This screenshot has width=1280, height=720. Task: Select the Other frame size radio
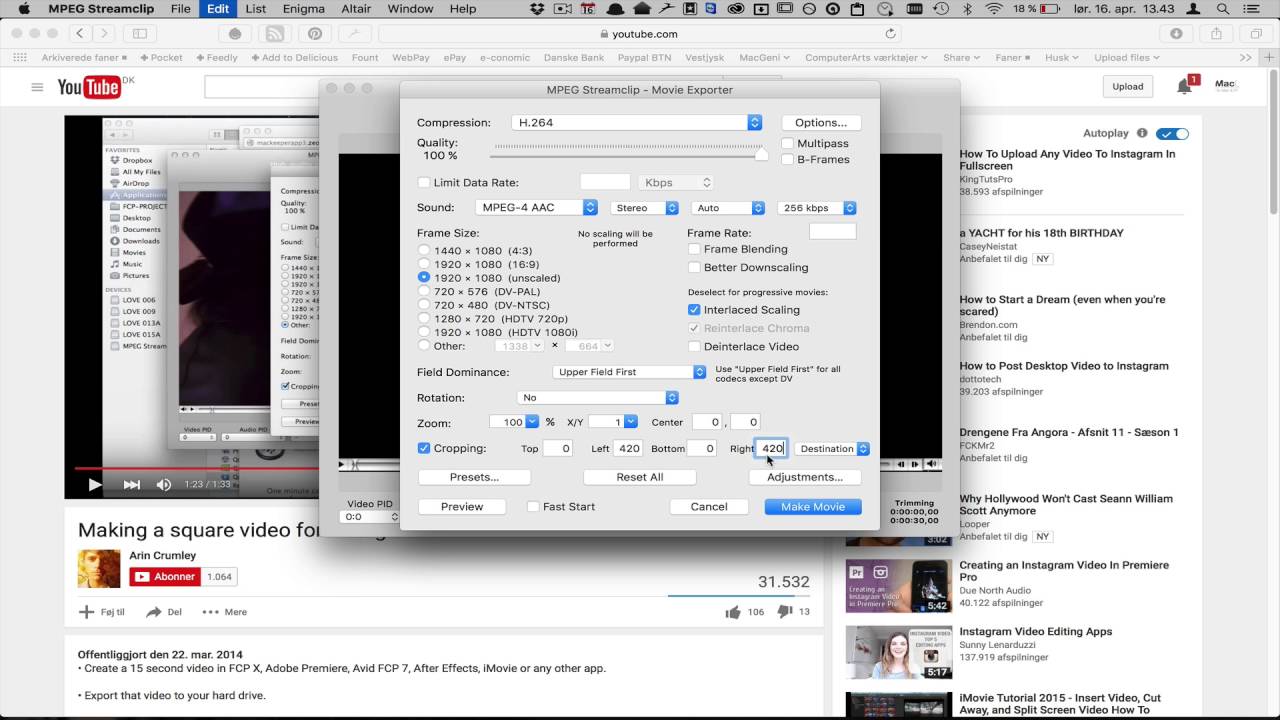pyautogui.click(x=424, y=345)
